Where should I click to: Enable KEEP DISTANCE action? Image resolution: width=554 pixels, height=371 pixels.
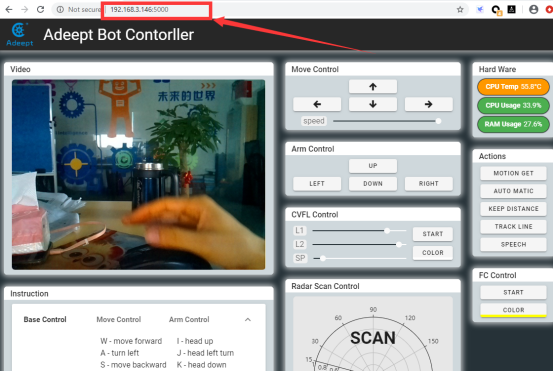click(513, 208)
